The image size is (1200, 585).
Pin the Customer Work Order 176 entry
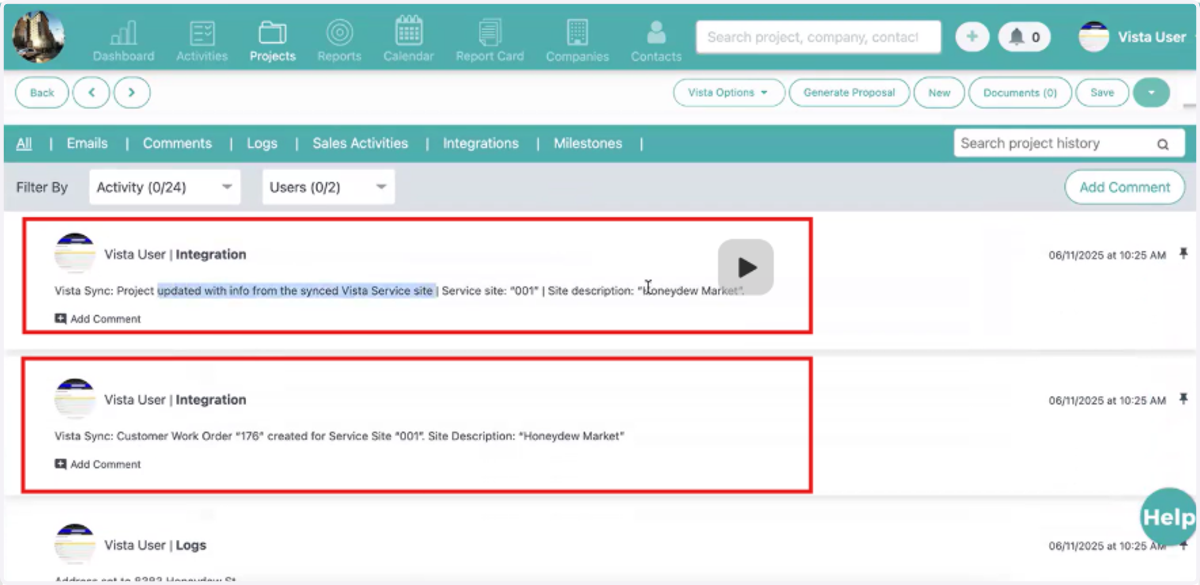(x=1184, y=399)
